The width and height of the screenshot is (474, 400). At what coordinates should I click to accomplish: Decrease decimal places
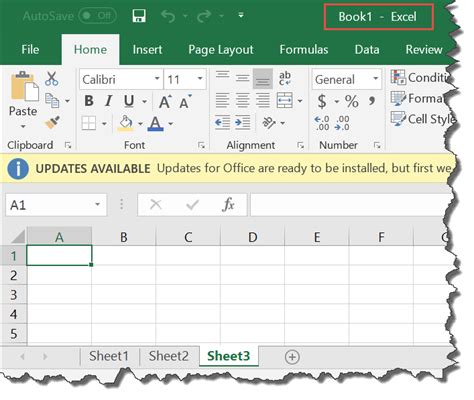pyautogui.click(x=342, y=123)
